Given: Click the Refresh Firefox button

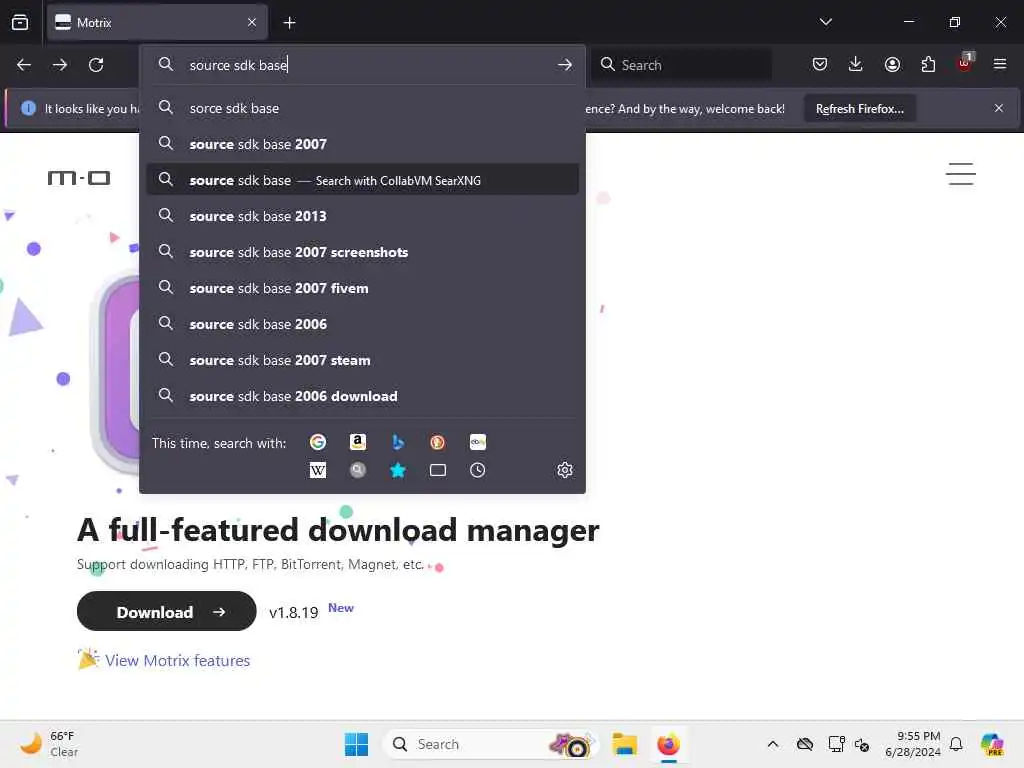Looking at the screenshot, I should (x=859, y=108).
